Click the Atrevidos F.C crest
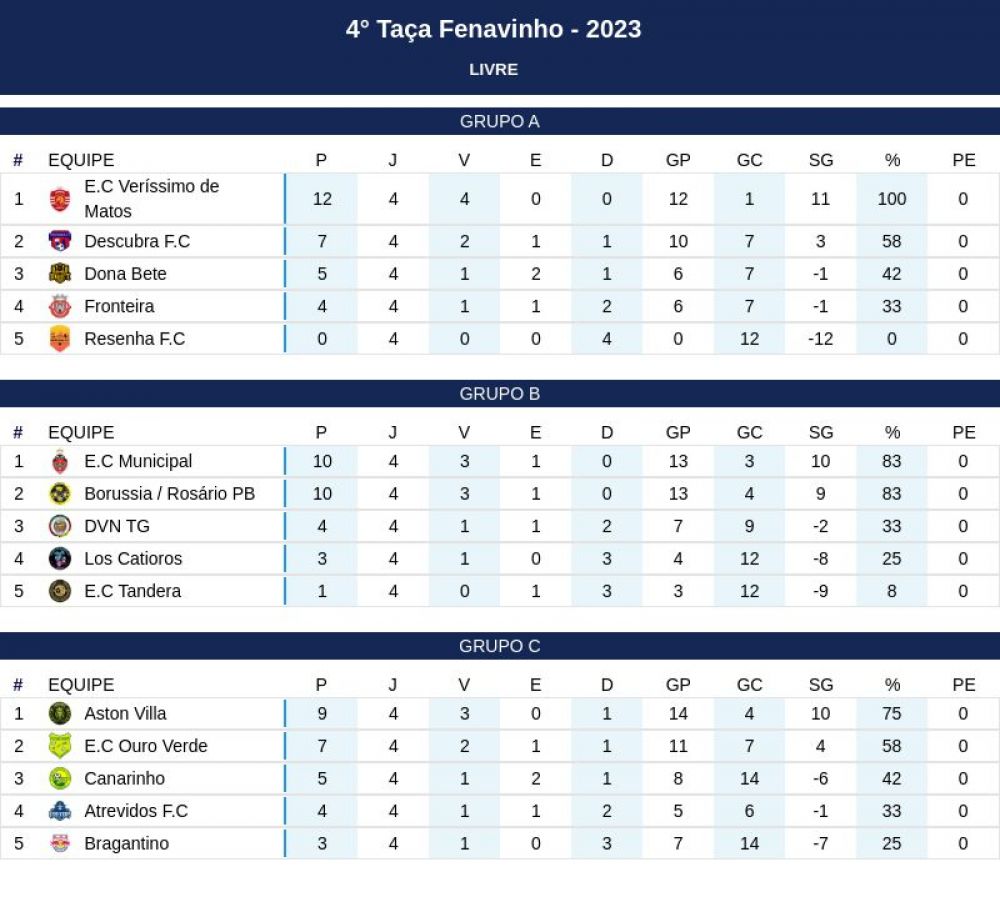Viewport: 1000px width, 902px height. pyautogui.click(x=60, y=811)
